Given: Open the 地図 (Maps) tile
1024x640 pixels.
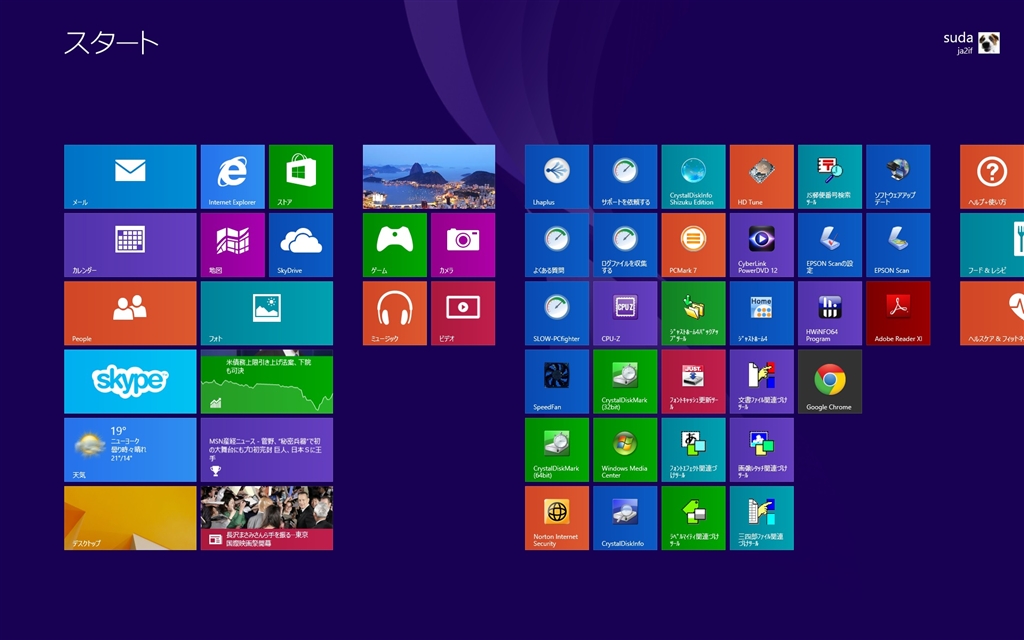Looking at the screenshot, I should 232,245.
